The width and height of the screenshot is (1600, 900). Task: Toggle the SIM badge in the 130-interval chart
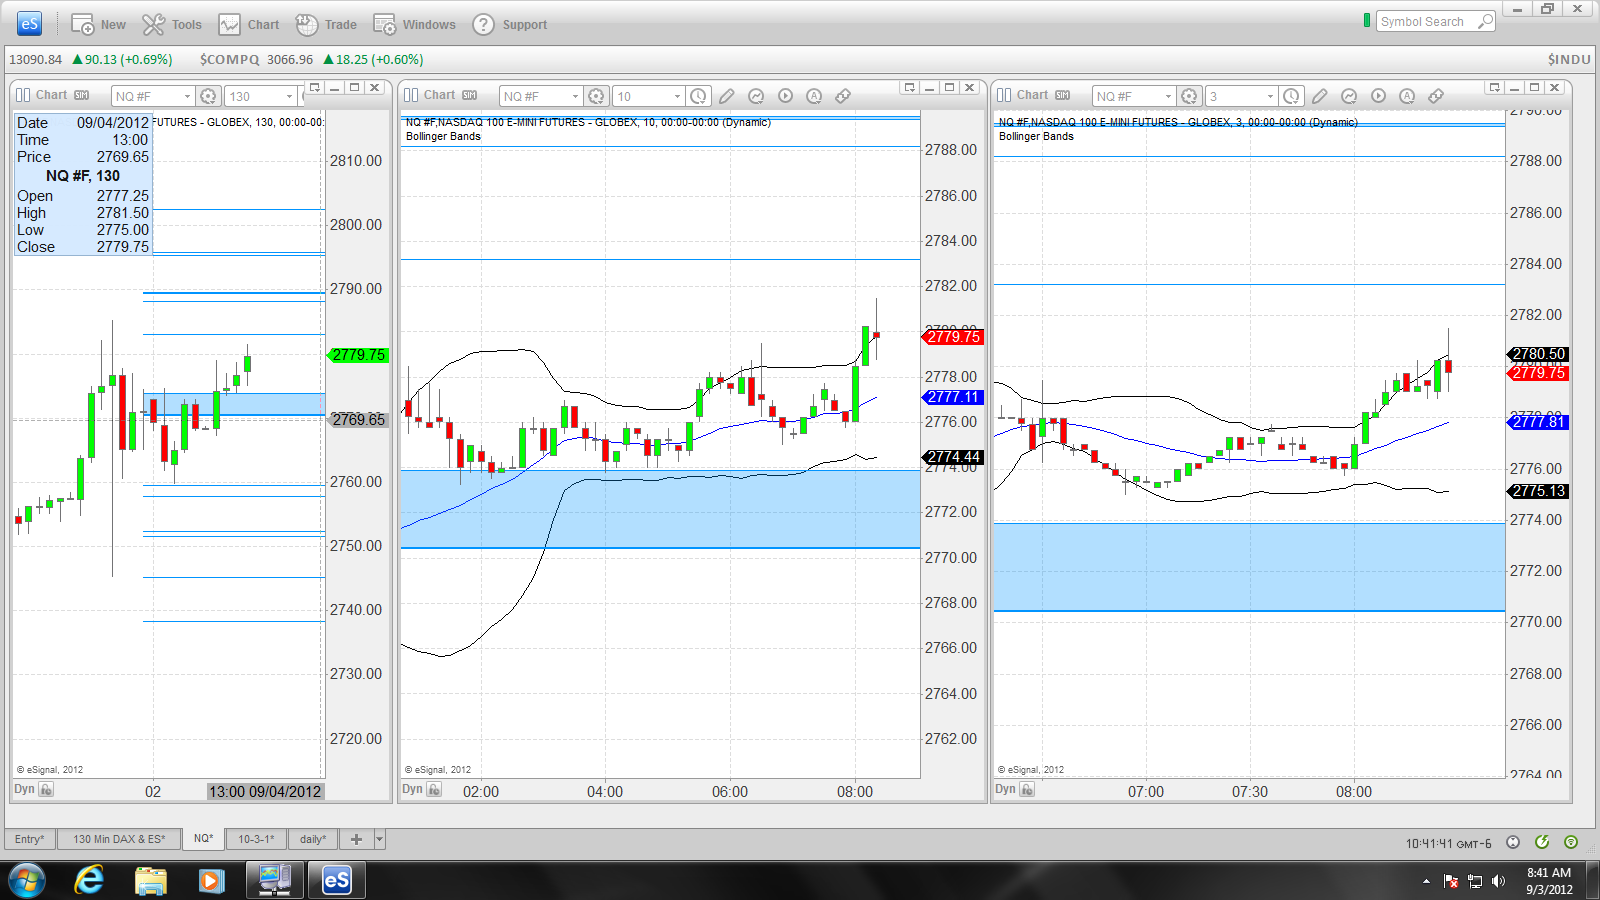pyautogui.click(x=82, y=95)
